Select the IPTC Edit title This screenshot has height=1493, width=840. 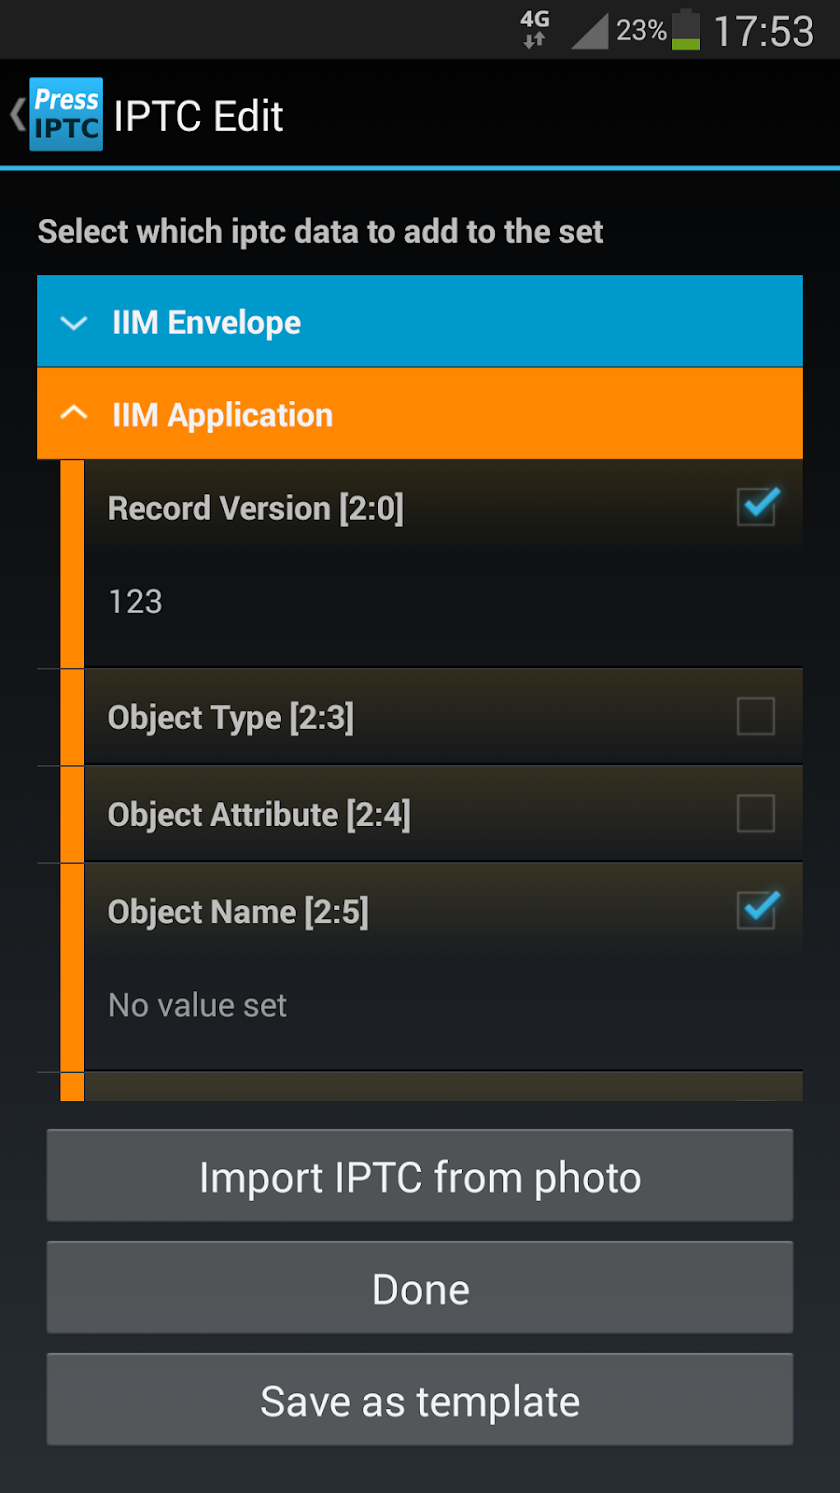199,116
